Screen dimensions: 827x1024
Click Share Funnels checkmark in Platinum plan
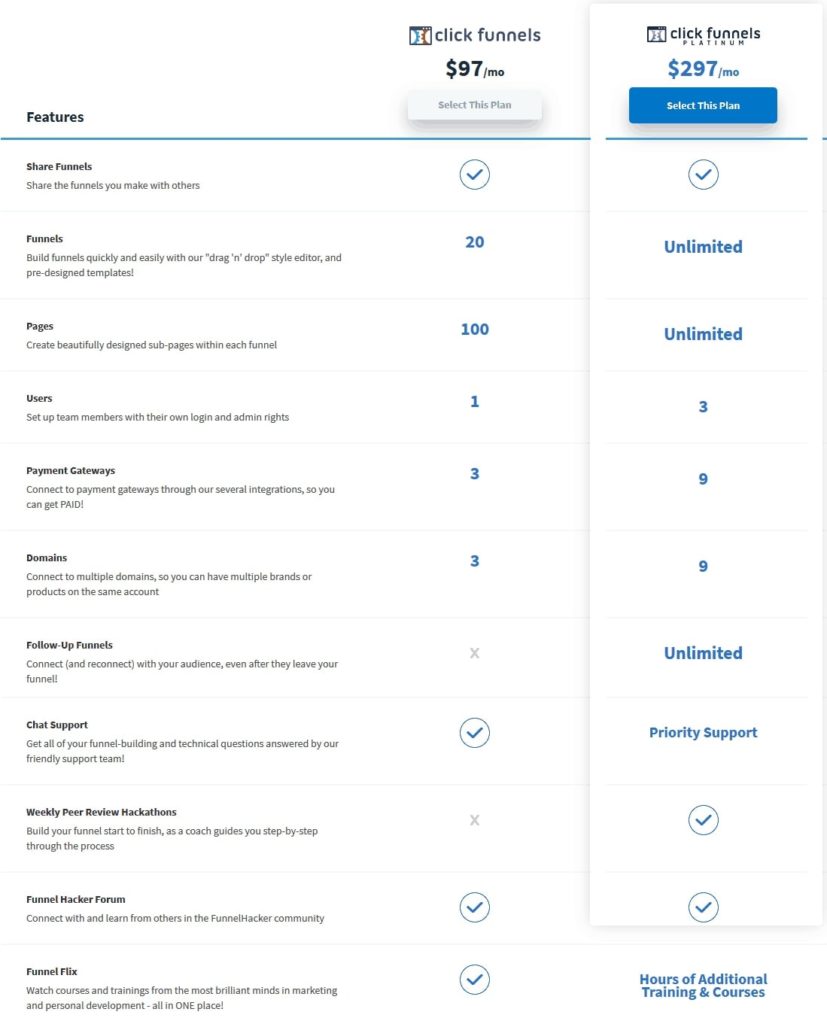704,174
